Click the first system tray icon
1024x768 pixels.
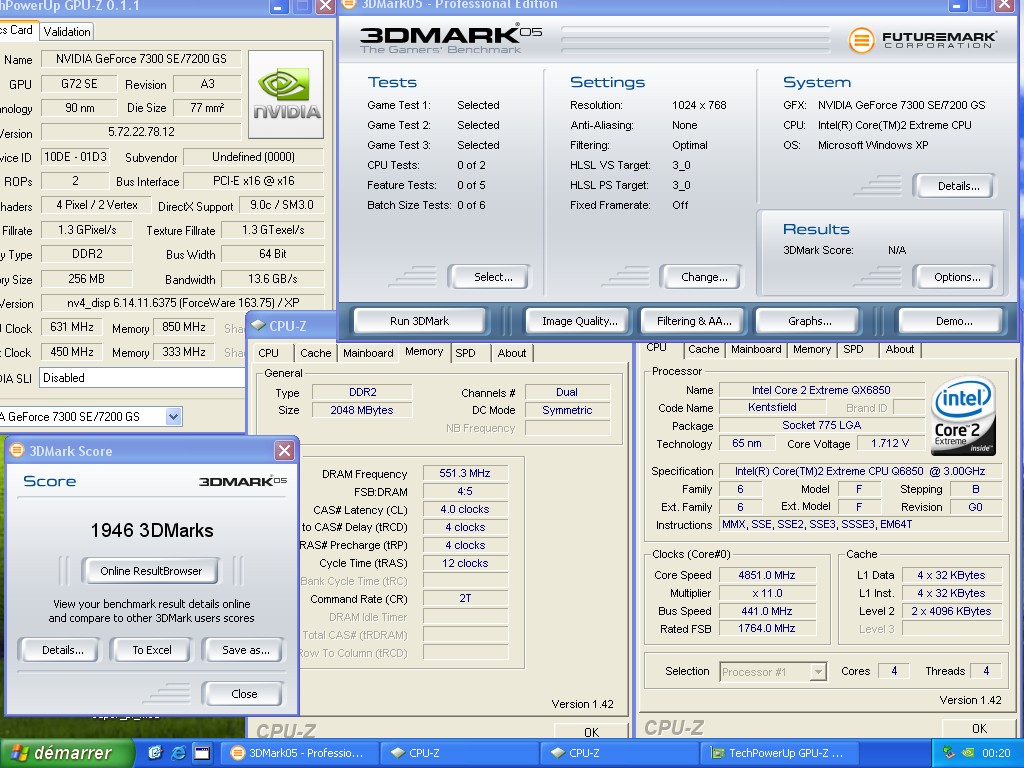(x=949, y=753)
